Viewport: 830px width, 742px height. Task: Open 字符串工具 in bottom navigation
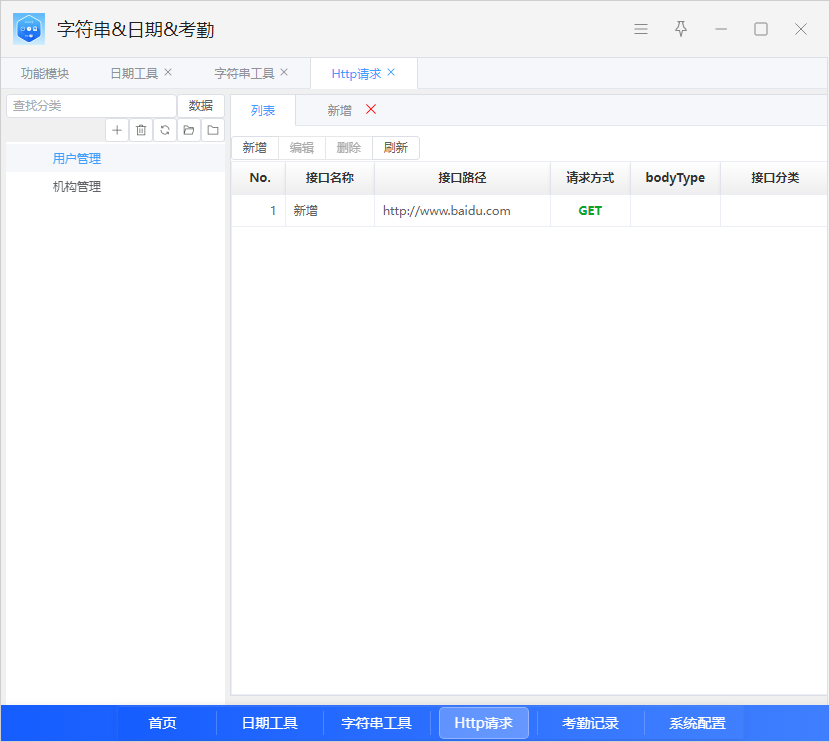[x=376, y=723]
